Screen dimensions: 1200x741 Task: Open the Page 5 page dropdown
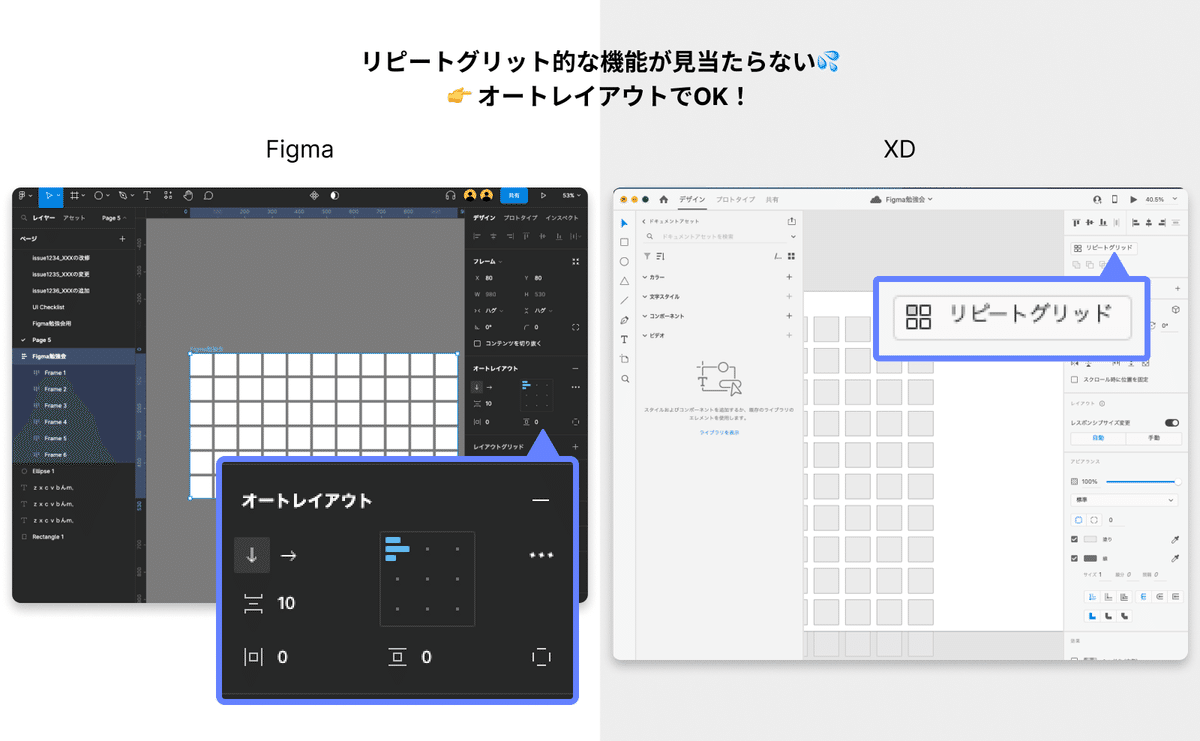[113, 217]
